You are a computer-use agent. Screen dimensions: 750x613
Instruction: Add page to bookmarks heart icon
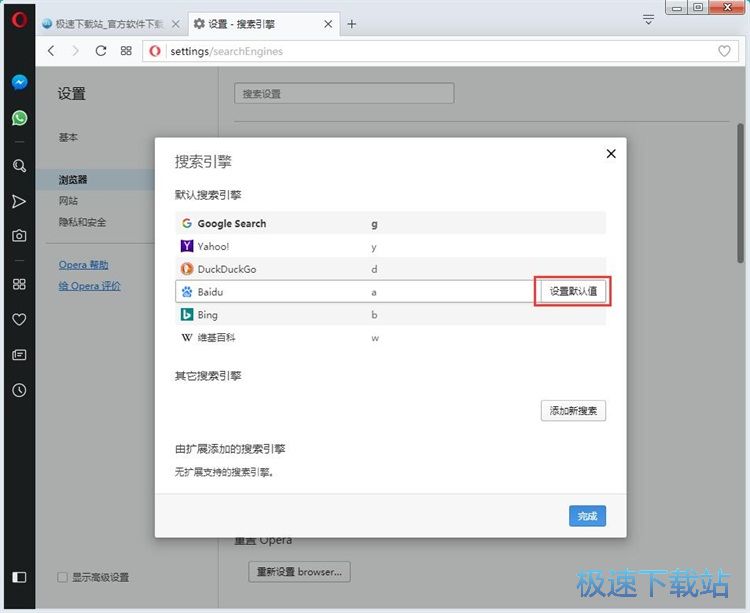[724, 51]
